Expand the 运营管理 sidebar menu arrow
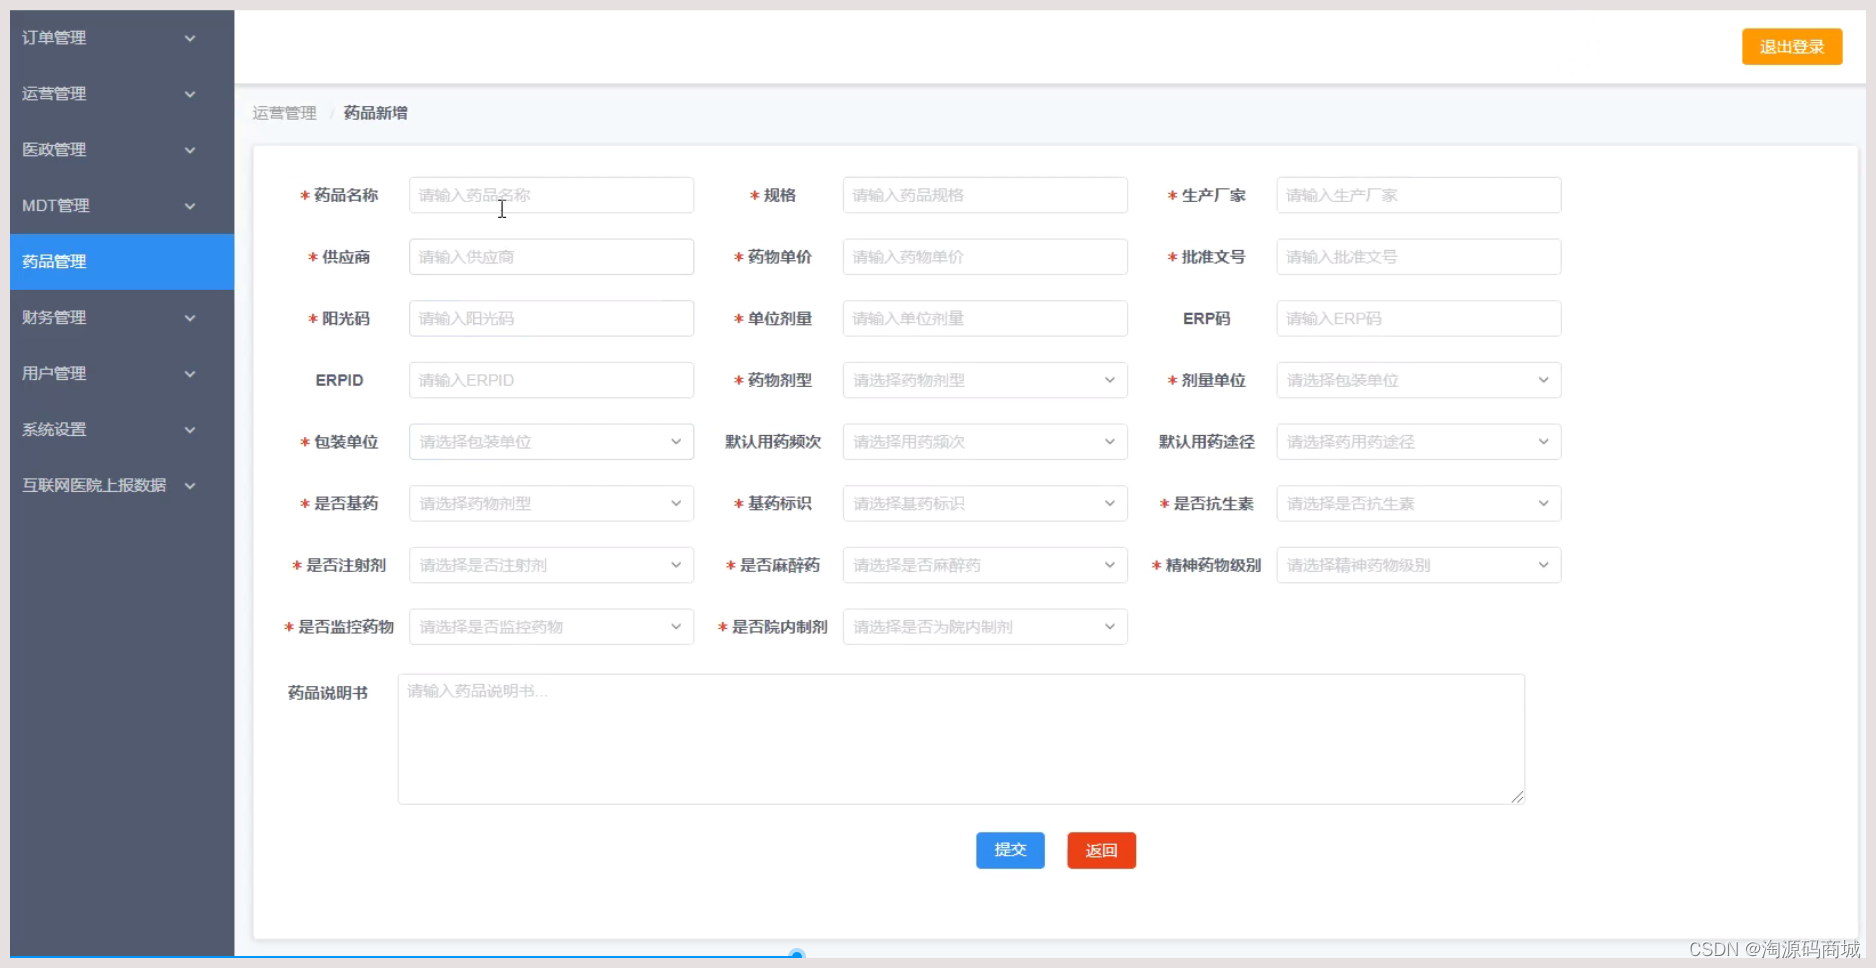 pyautogui.click(x=189, y=94)
